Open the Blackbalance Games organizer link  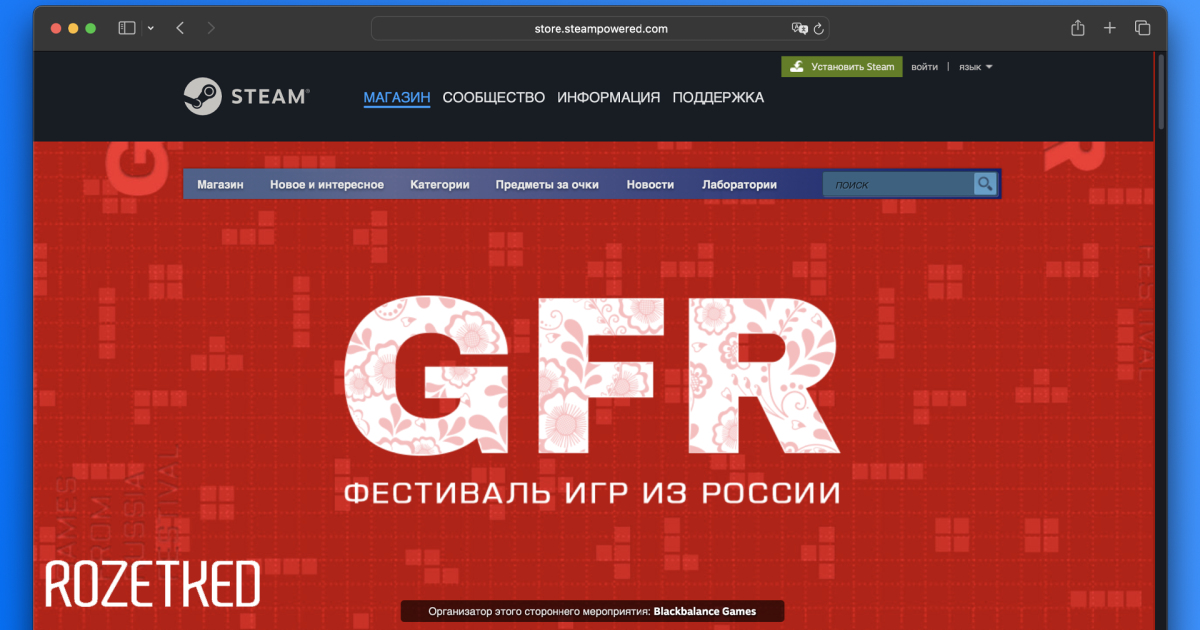click(x=705, y=611)
